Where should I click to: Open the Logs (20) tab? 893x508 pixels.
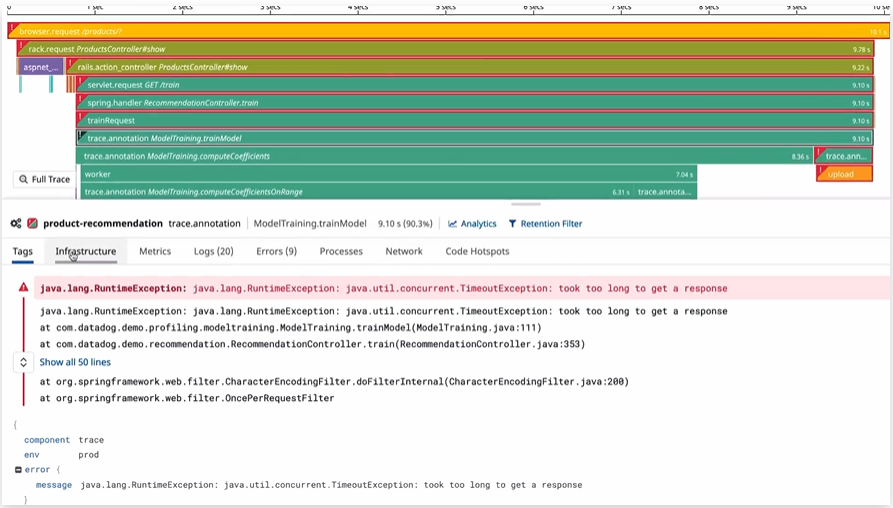[x=213, y=251]
